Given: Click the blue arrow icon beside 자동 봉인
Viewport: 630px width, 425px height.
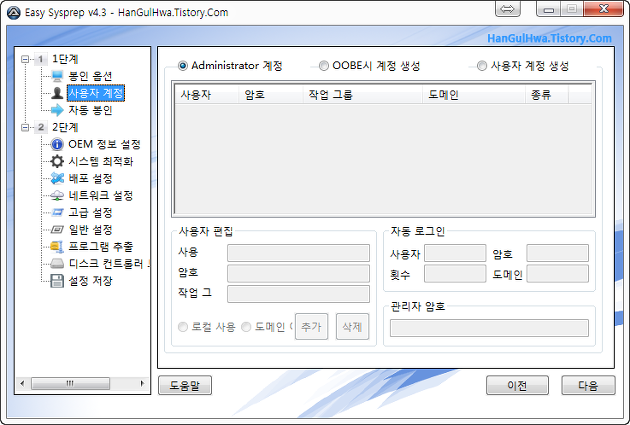Looking at the screenshot, I should [x=57, y=110].
